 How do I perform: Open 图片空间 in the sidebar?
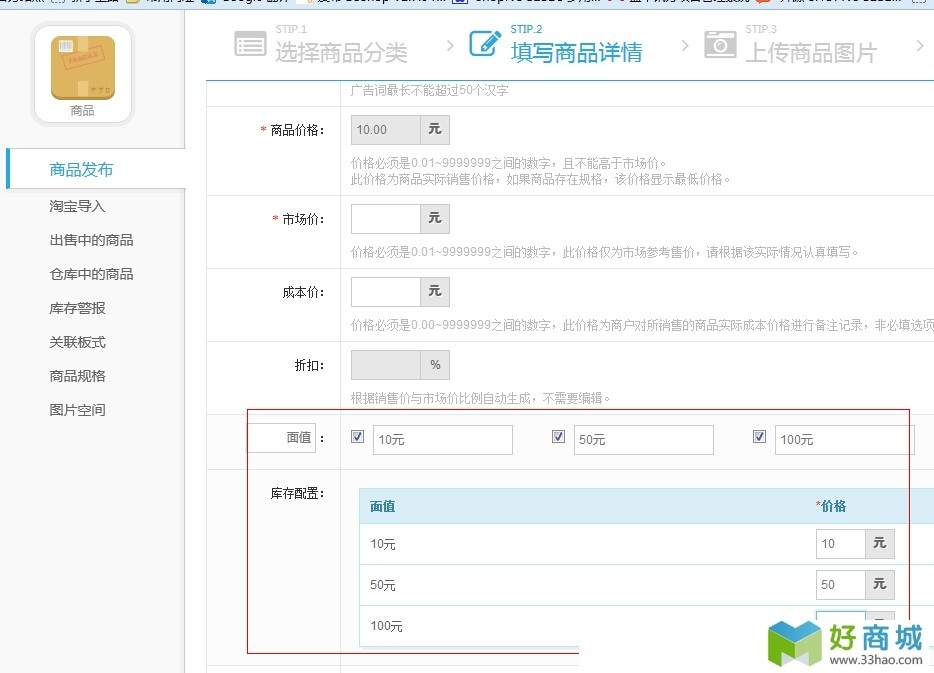point(77,410)
